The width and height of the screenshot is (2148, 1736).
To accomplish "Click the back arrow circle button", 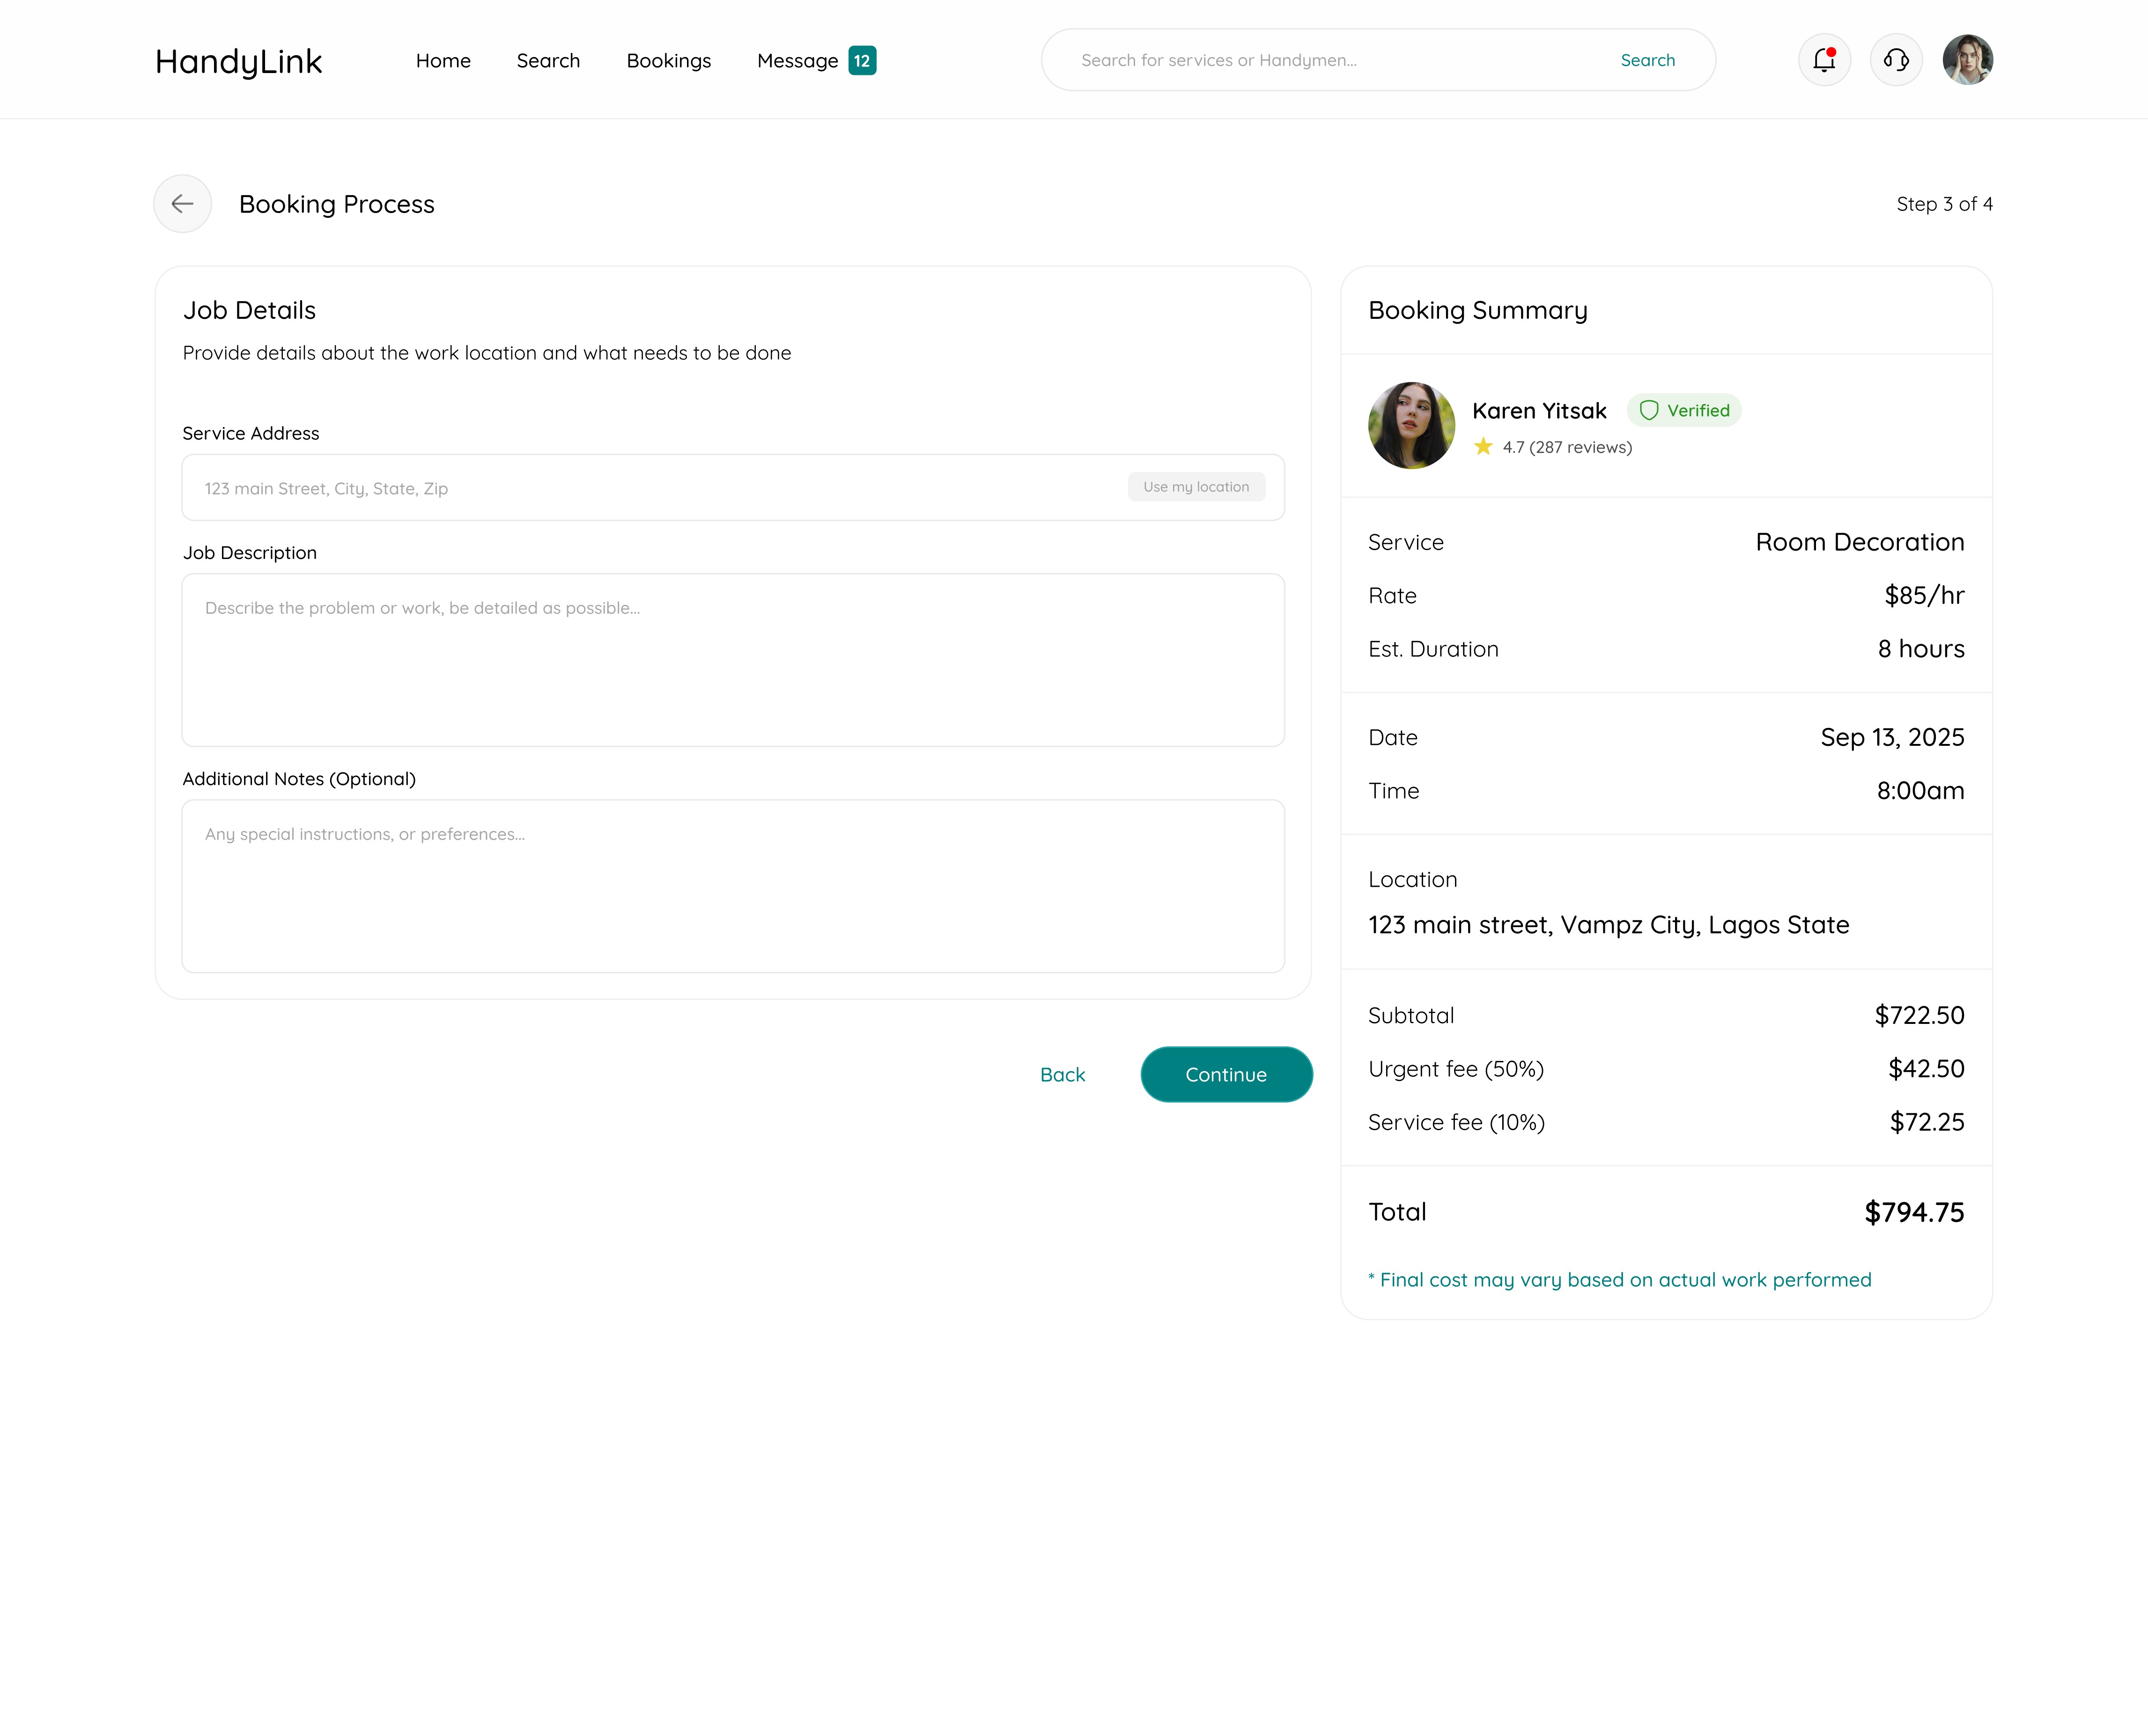I will pyautogui.click(x=182, y=204).
